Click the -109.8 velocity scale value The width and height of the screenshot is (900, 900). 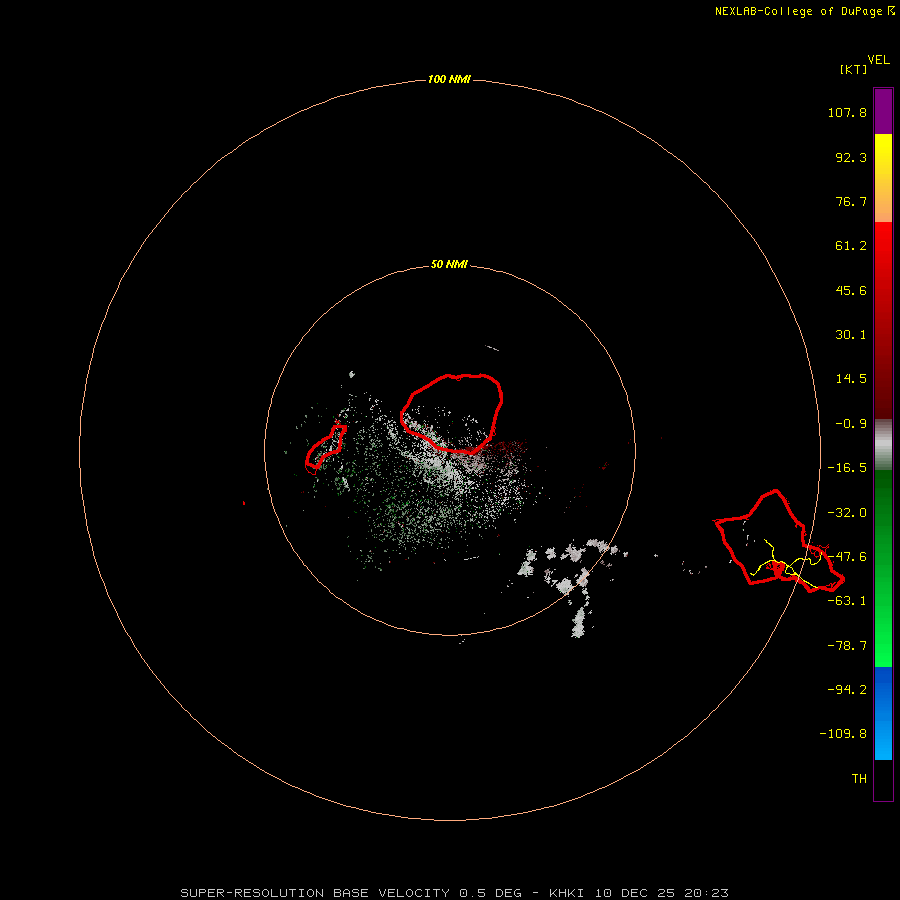(x=843, y=734)
